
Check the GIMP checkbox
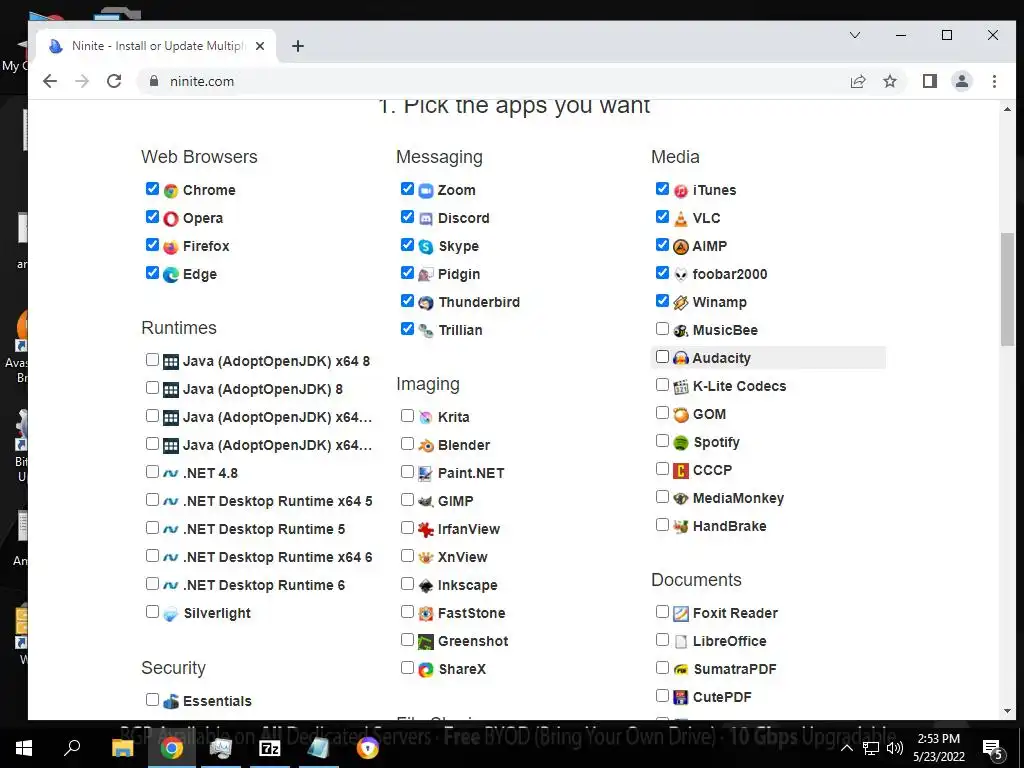tap(407, 500)
